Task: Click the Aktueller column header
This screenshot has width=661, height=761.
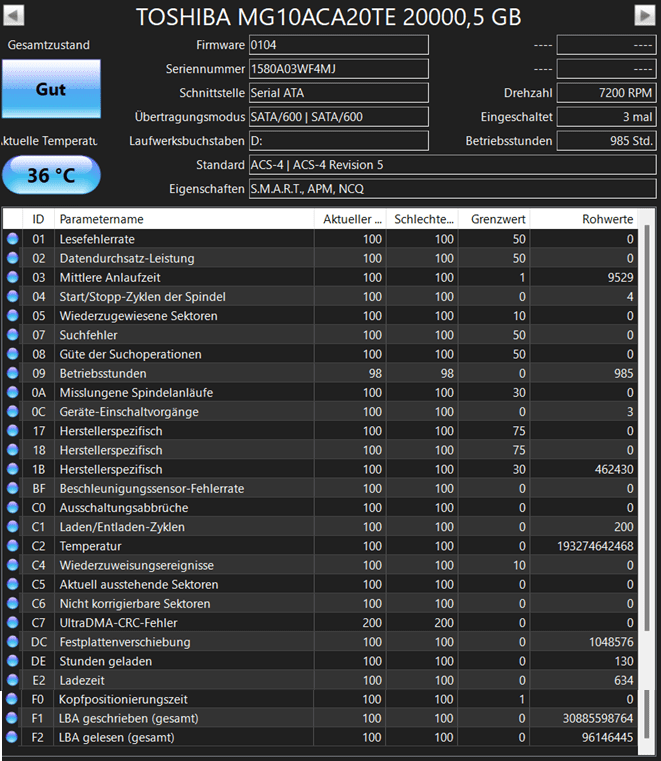Action: [350, 219]
